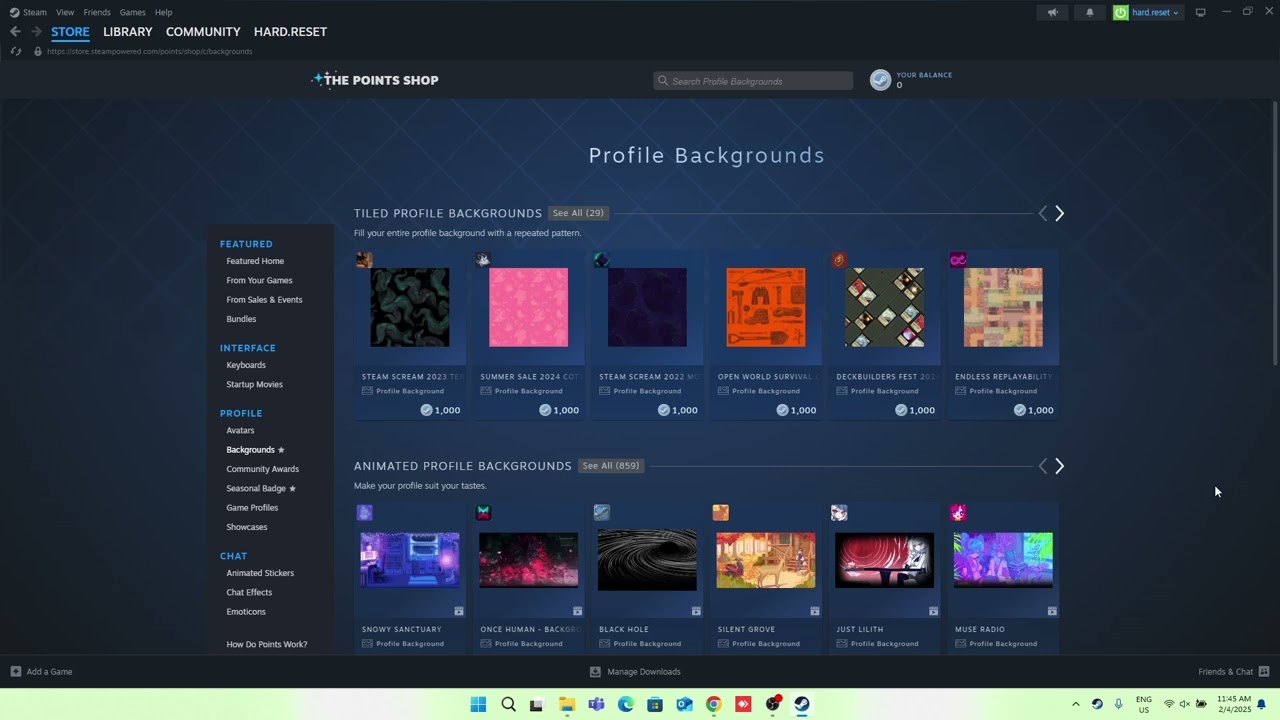Click Endless Replayability game icon
The image size is (1280, 720).
[958, 260]
